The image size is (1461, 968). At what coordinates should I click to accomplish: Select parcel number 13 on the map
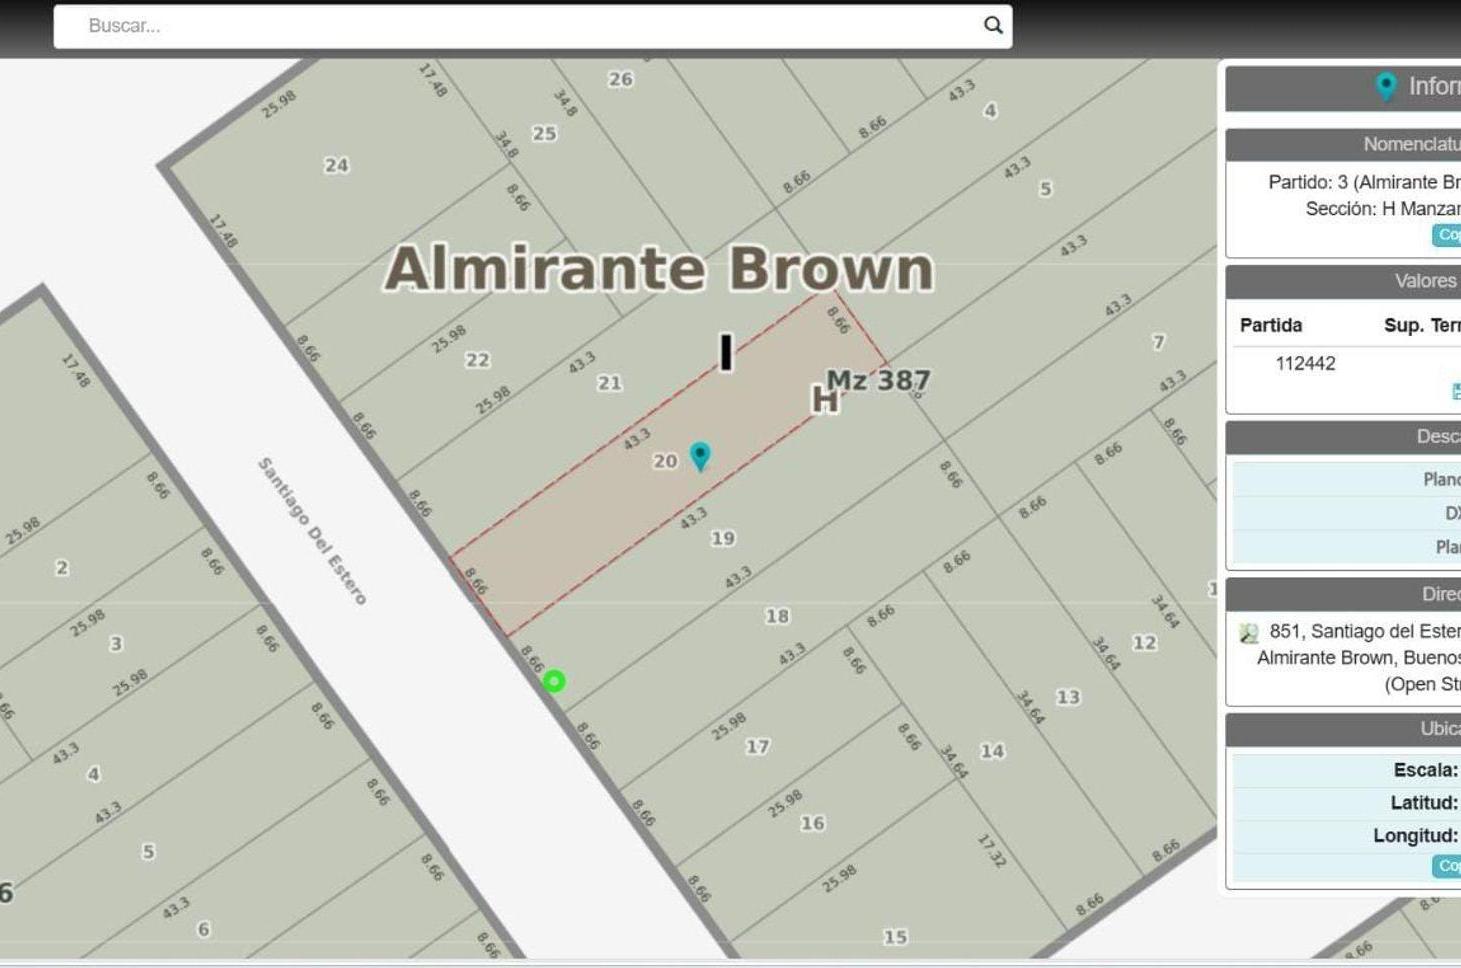point(1068,697)
